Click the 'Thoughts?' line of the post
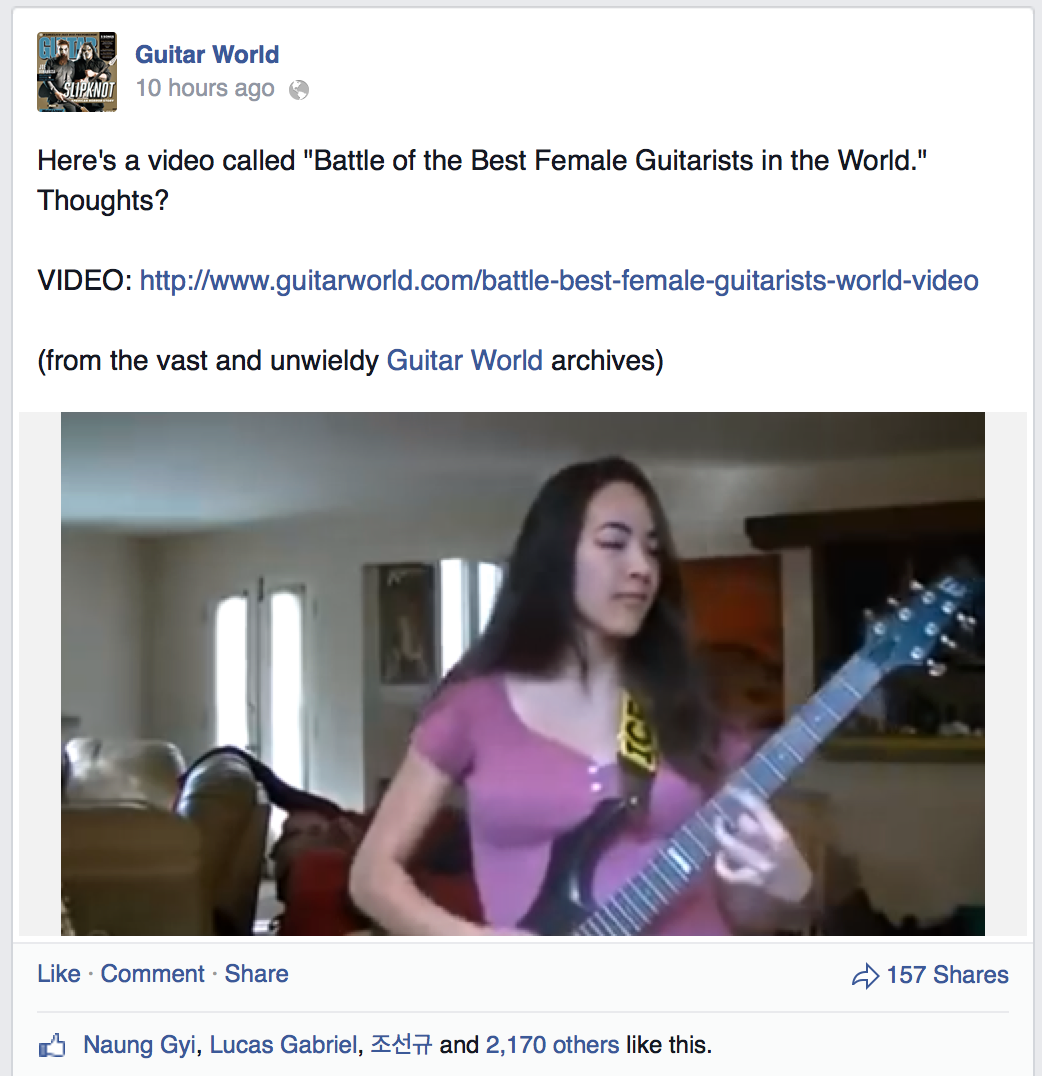The height and width of the screenshot is (1076, 1042). click(103, 200)
